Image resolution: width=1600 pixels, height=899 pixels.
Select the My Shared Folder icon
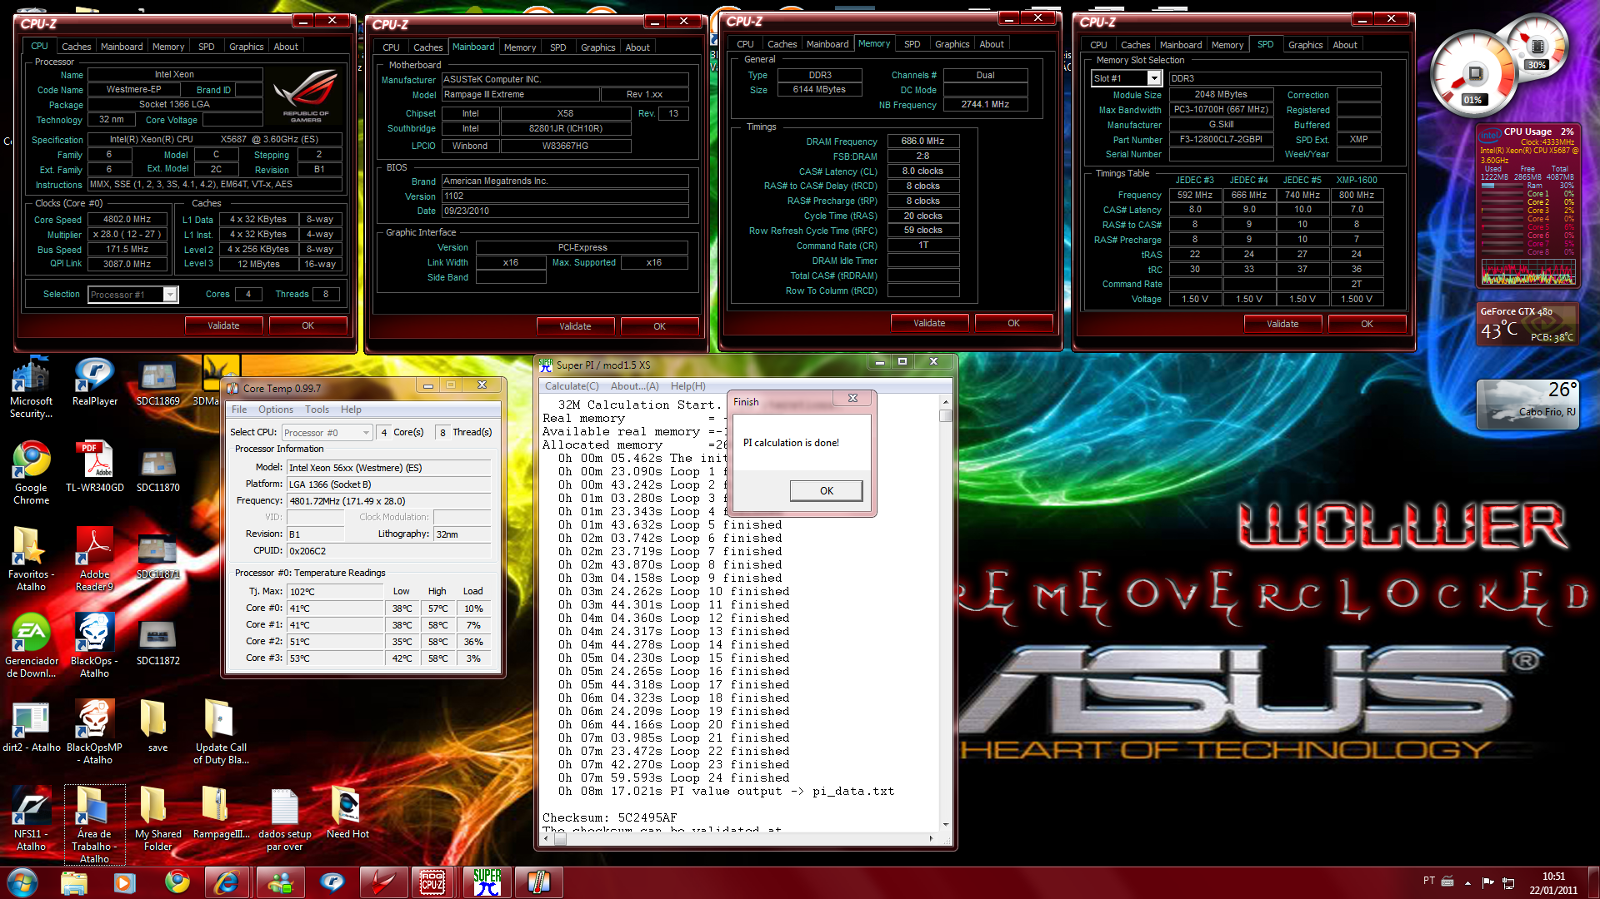click(157, 819)
